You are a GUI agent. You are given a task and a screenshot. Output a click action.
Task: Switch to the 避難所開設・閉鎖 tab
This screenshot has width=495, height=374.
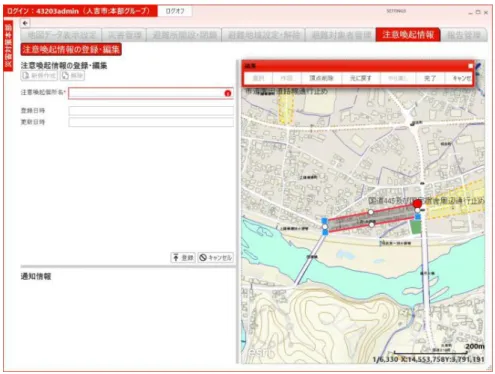coord(184,35)
